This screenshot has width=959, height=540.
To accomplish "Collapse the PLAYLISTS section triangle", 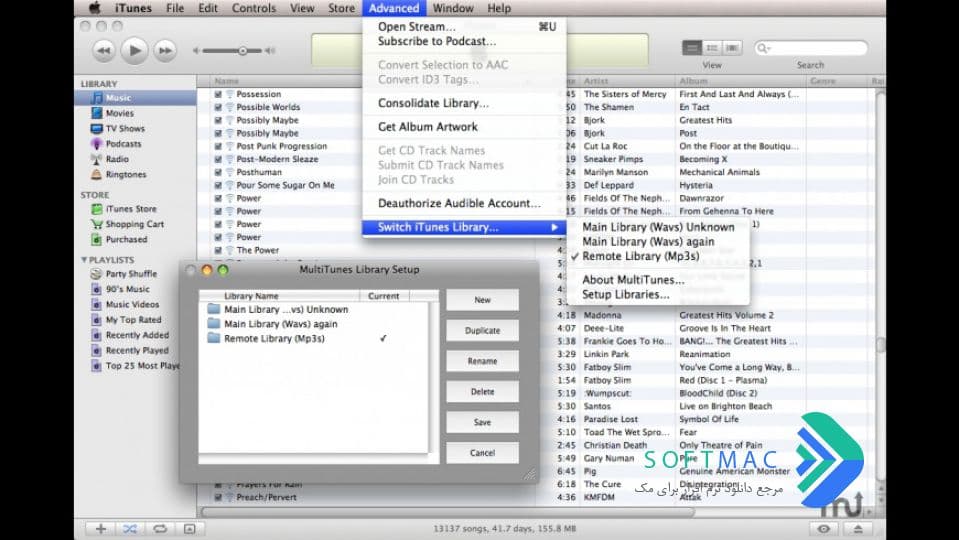I will pyautogui.click(x=84, y=259).
